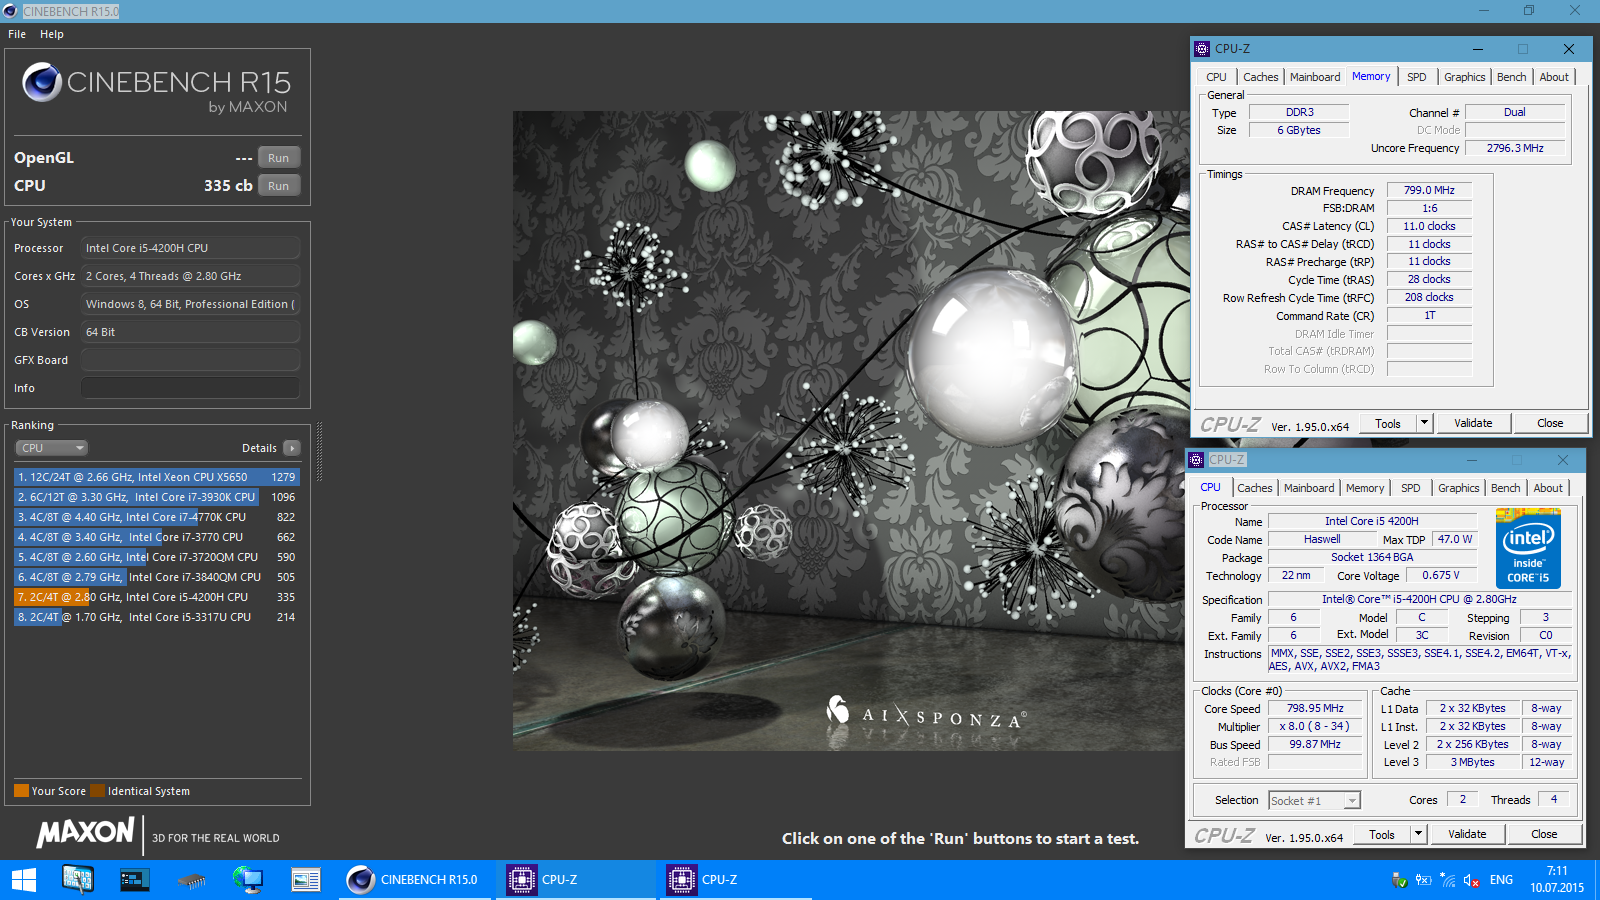
Task: Open the on-screen keyboard taskbar icon
Action: (78, 880)
